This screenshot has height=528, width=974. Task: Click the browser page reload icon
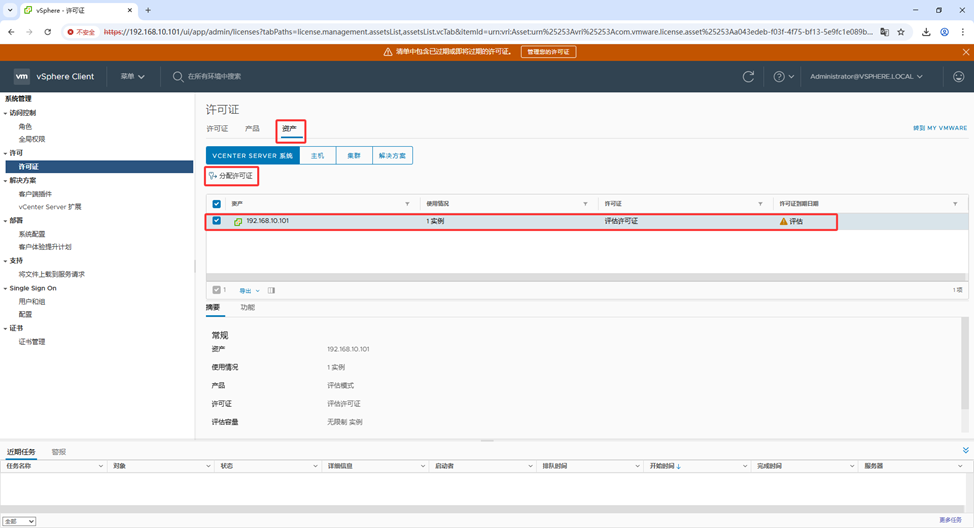(47, 32)
